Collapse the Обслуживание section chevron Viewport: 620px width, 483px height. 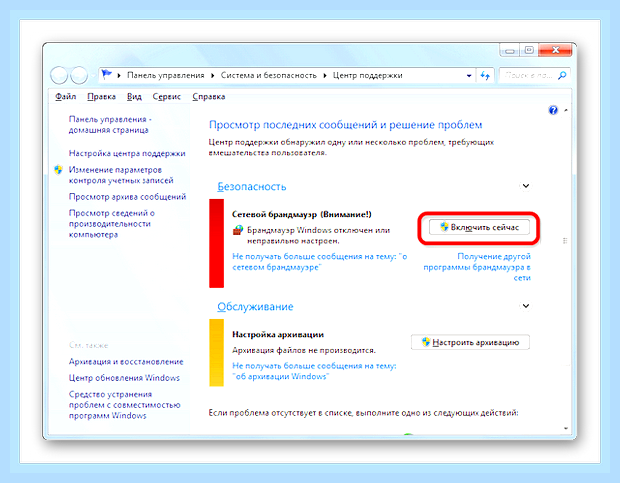(525, 306)
